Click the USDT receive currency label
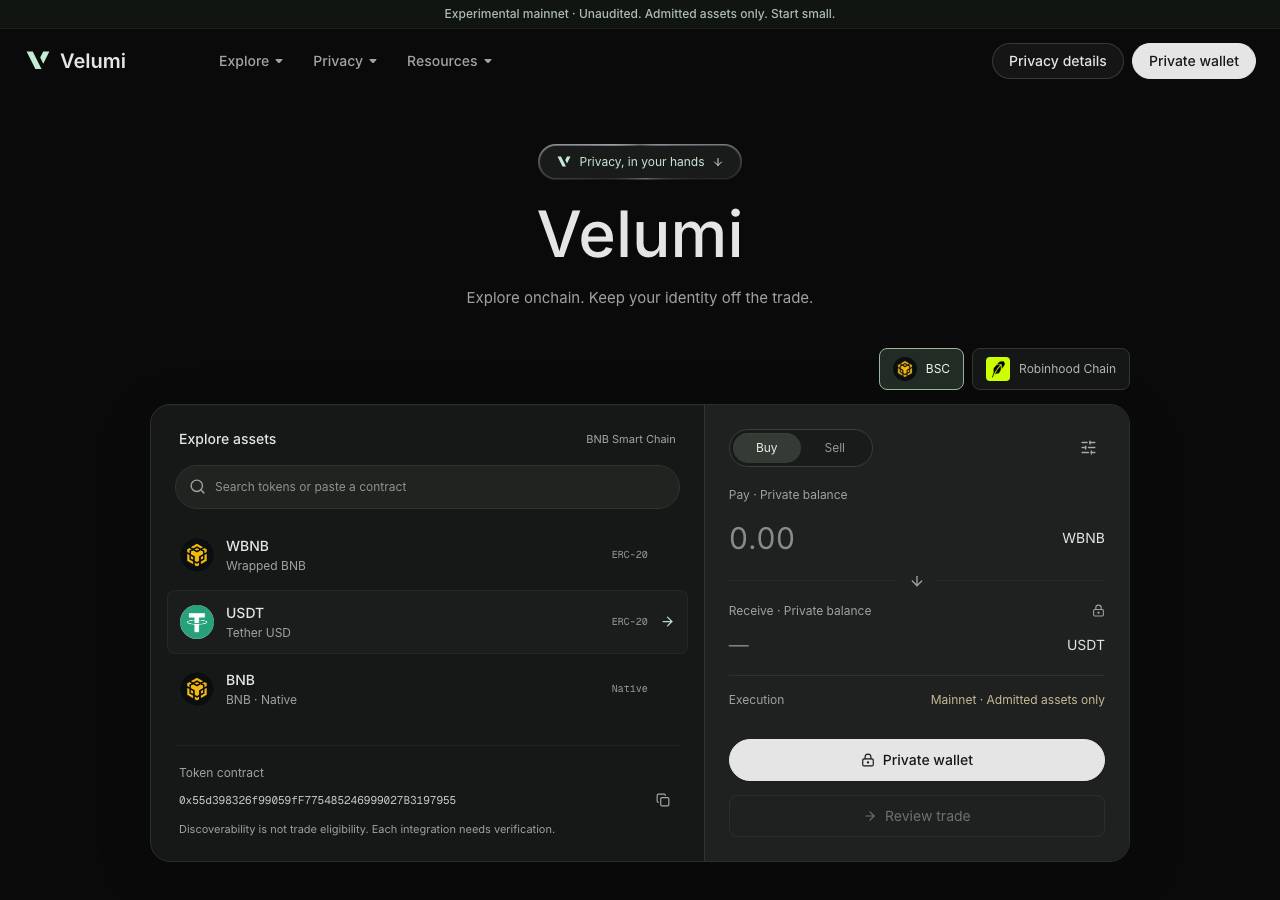Image resolution: width=1280 pixels, height=900 pixels. click(1086, 645)
